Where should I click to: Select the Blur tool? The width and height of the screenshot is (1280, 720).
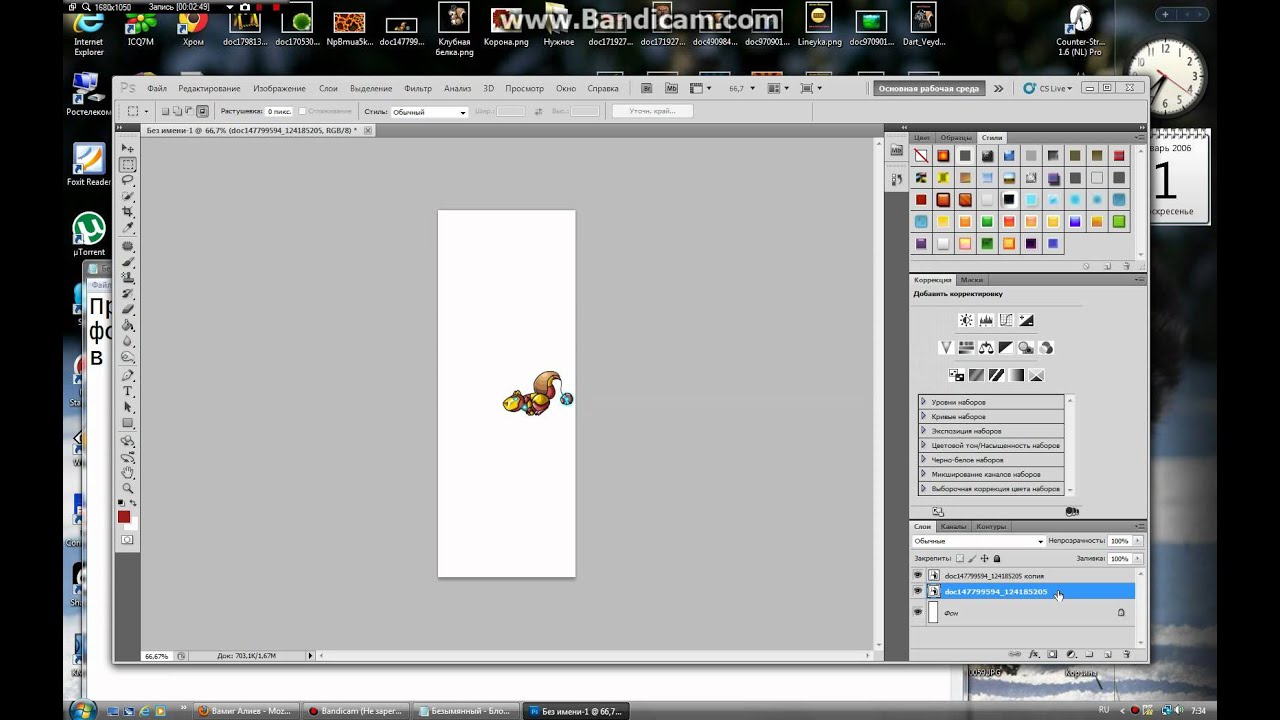(x=128, y=343)
